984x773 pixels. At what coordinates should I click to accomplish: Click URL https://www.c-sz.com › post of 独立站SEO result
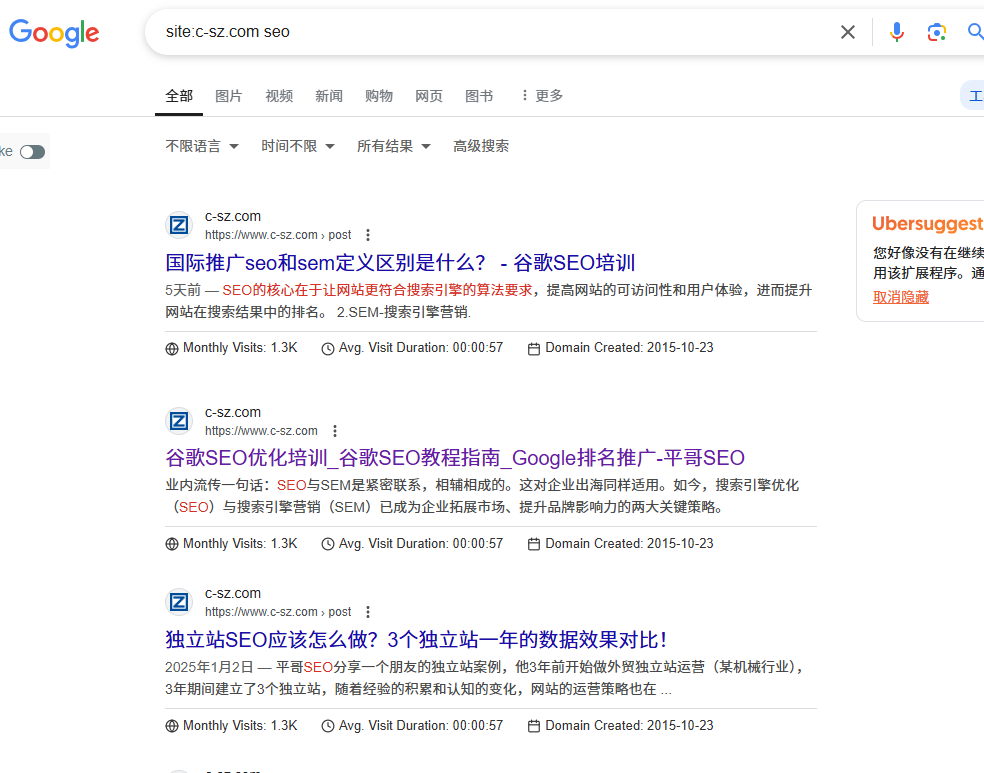tap(278, 612)
